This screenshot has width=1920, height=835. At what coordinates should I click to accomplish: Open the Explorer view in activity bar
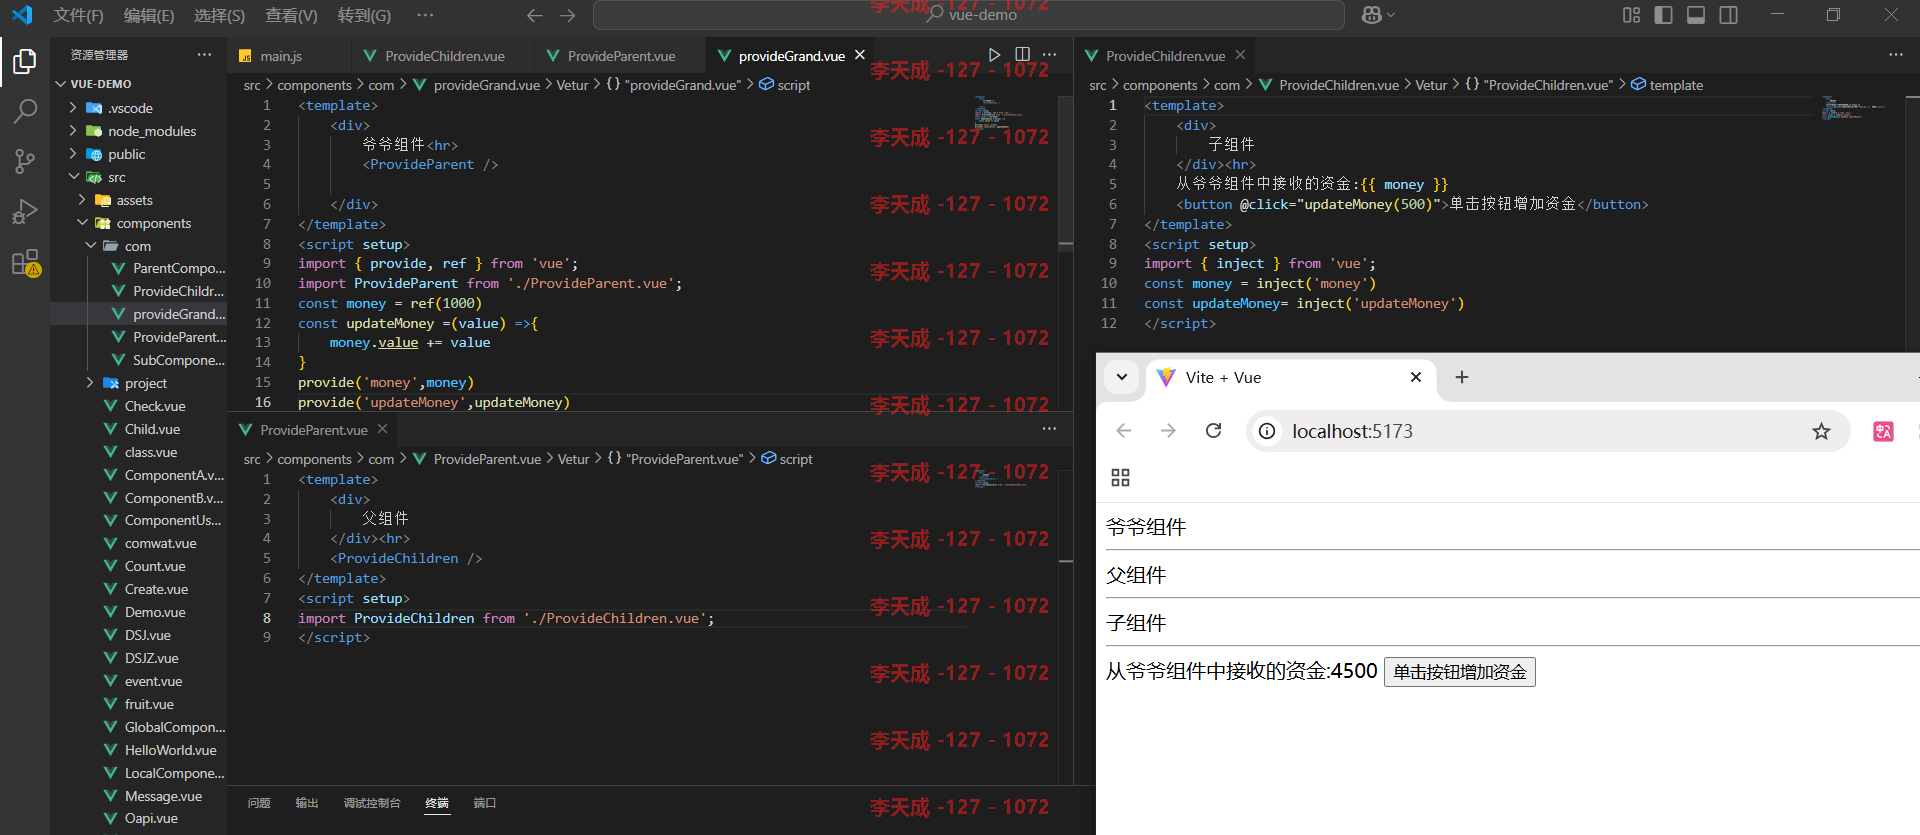(x=25, y=62)
